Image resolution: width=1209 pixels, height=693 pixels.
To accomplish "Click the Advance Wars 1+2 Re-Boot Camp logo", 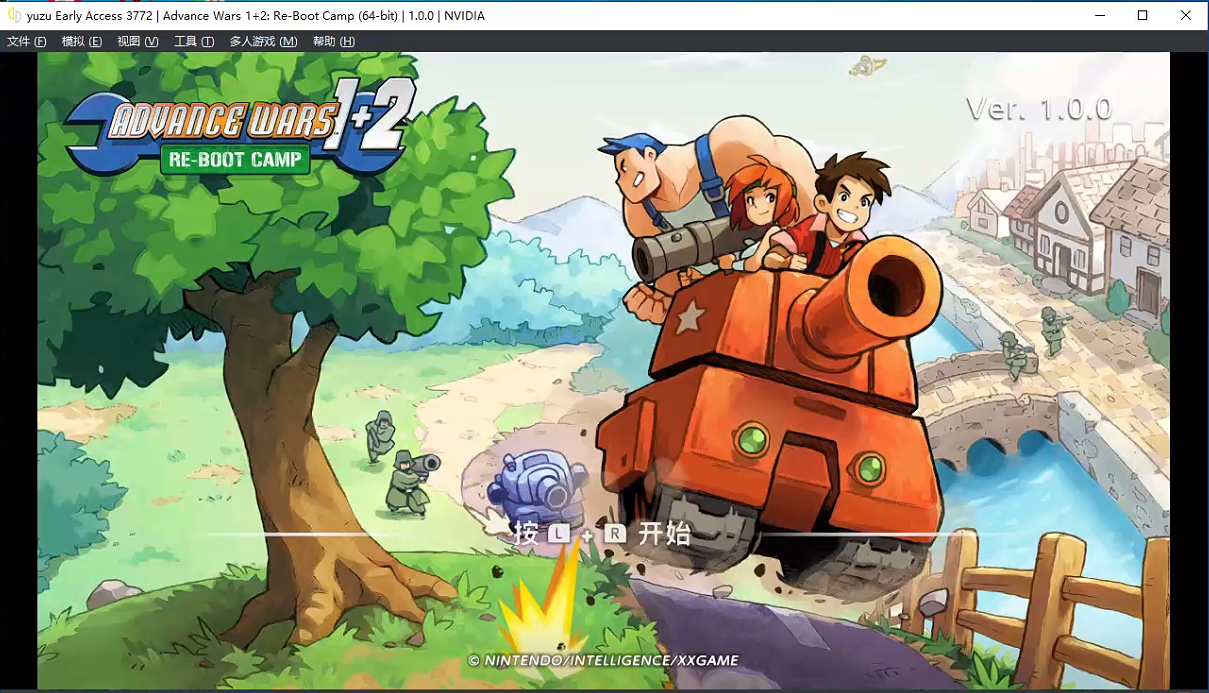I will point(237,128).
